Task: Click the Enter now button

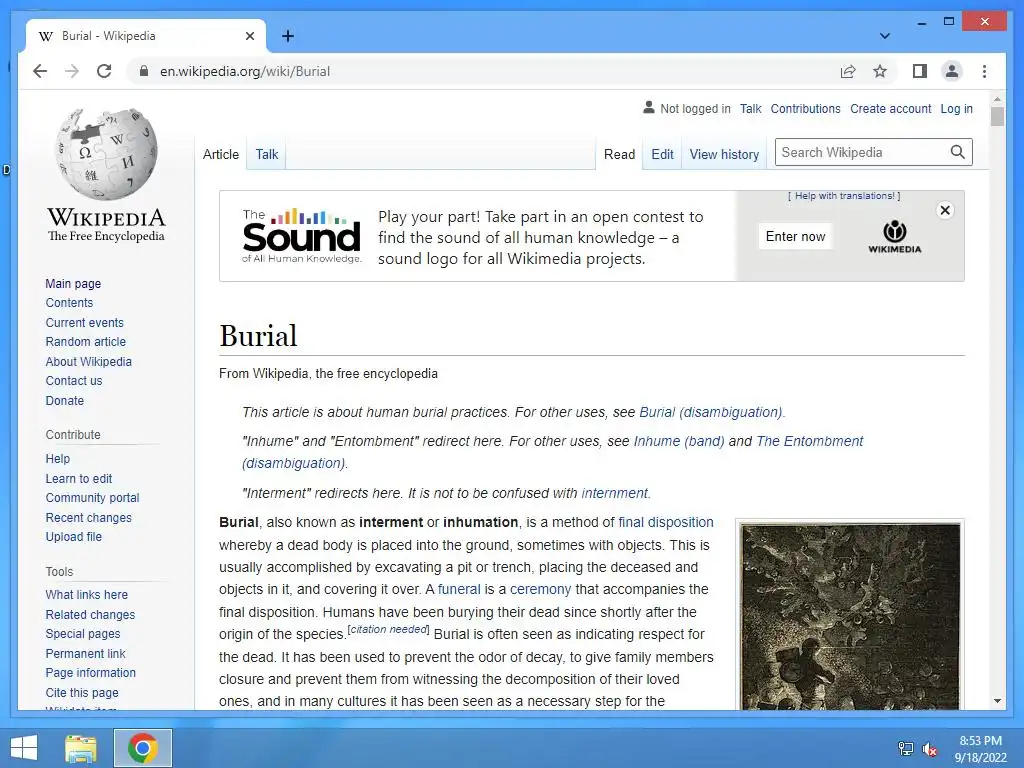Action: pyautogui.click(x=795, y=236)
